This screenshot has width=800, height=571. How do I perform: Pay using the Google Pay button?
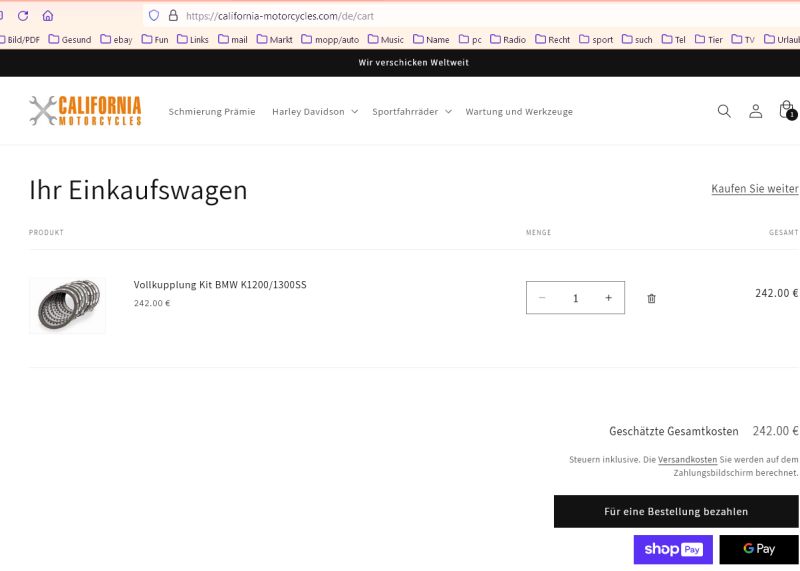click(x=759, y=549)
